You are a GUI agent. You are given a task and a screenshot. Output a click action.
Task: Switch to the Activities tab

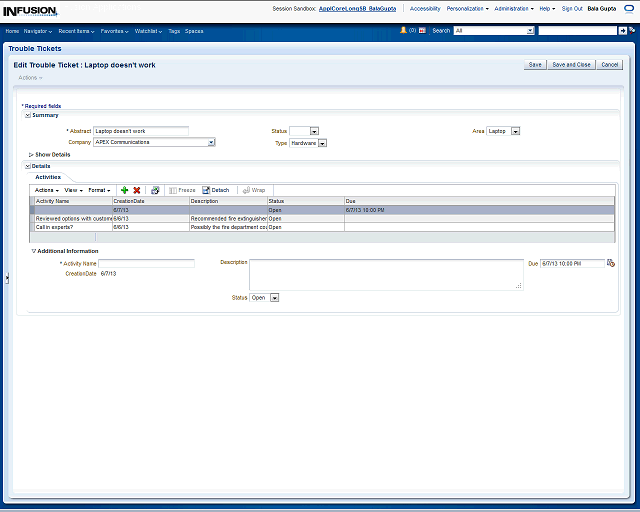(x=48, y=177)
